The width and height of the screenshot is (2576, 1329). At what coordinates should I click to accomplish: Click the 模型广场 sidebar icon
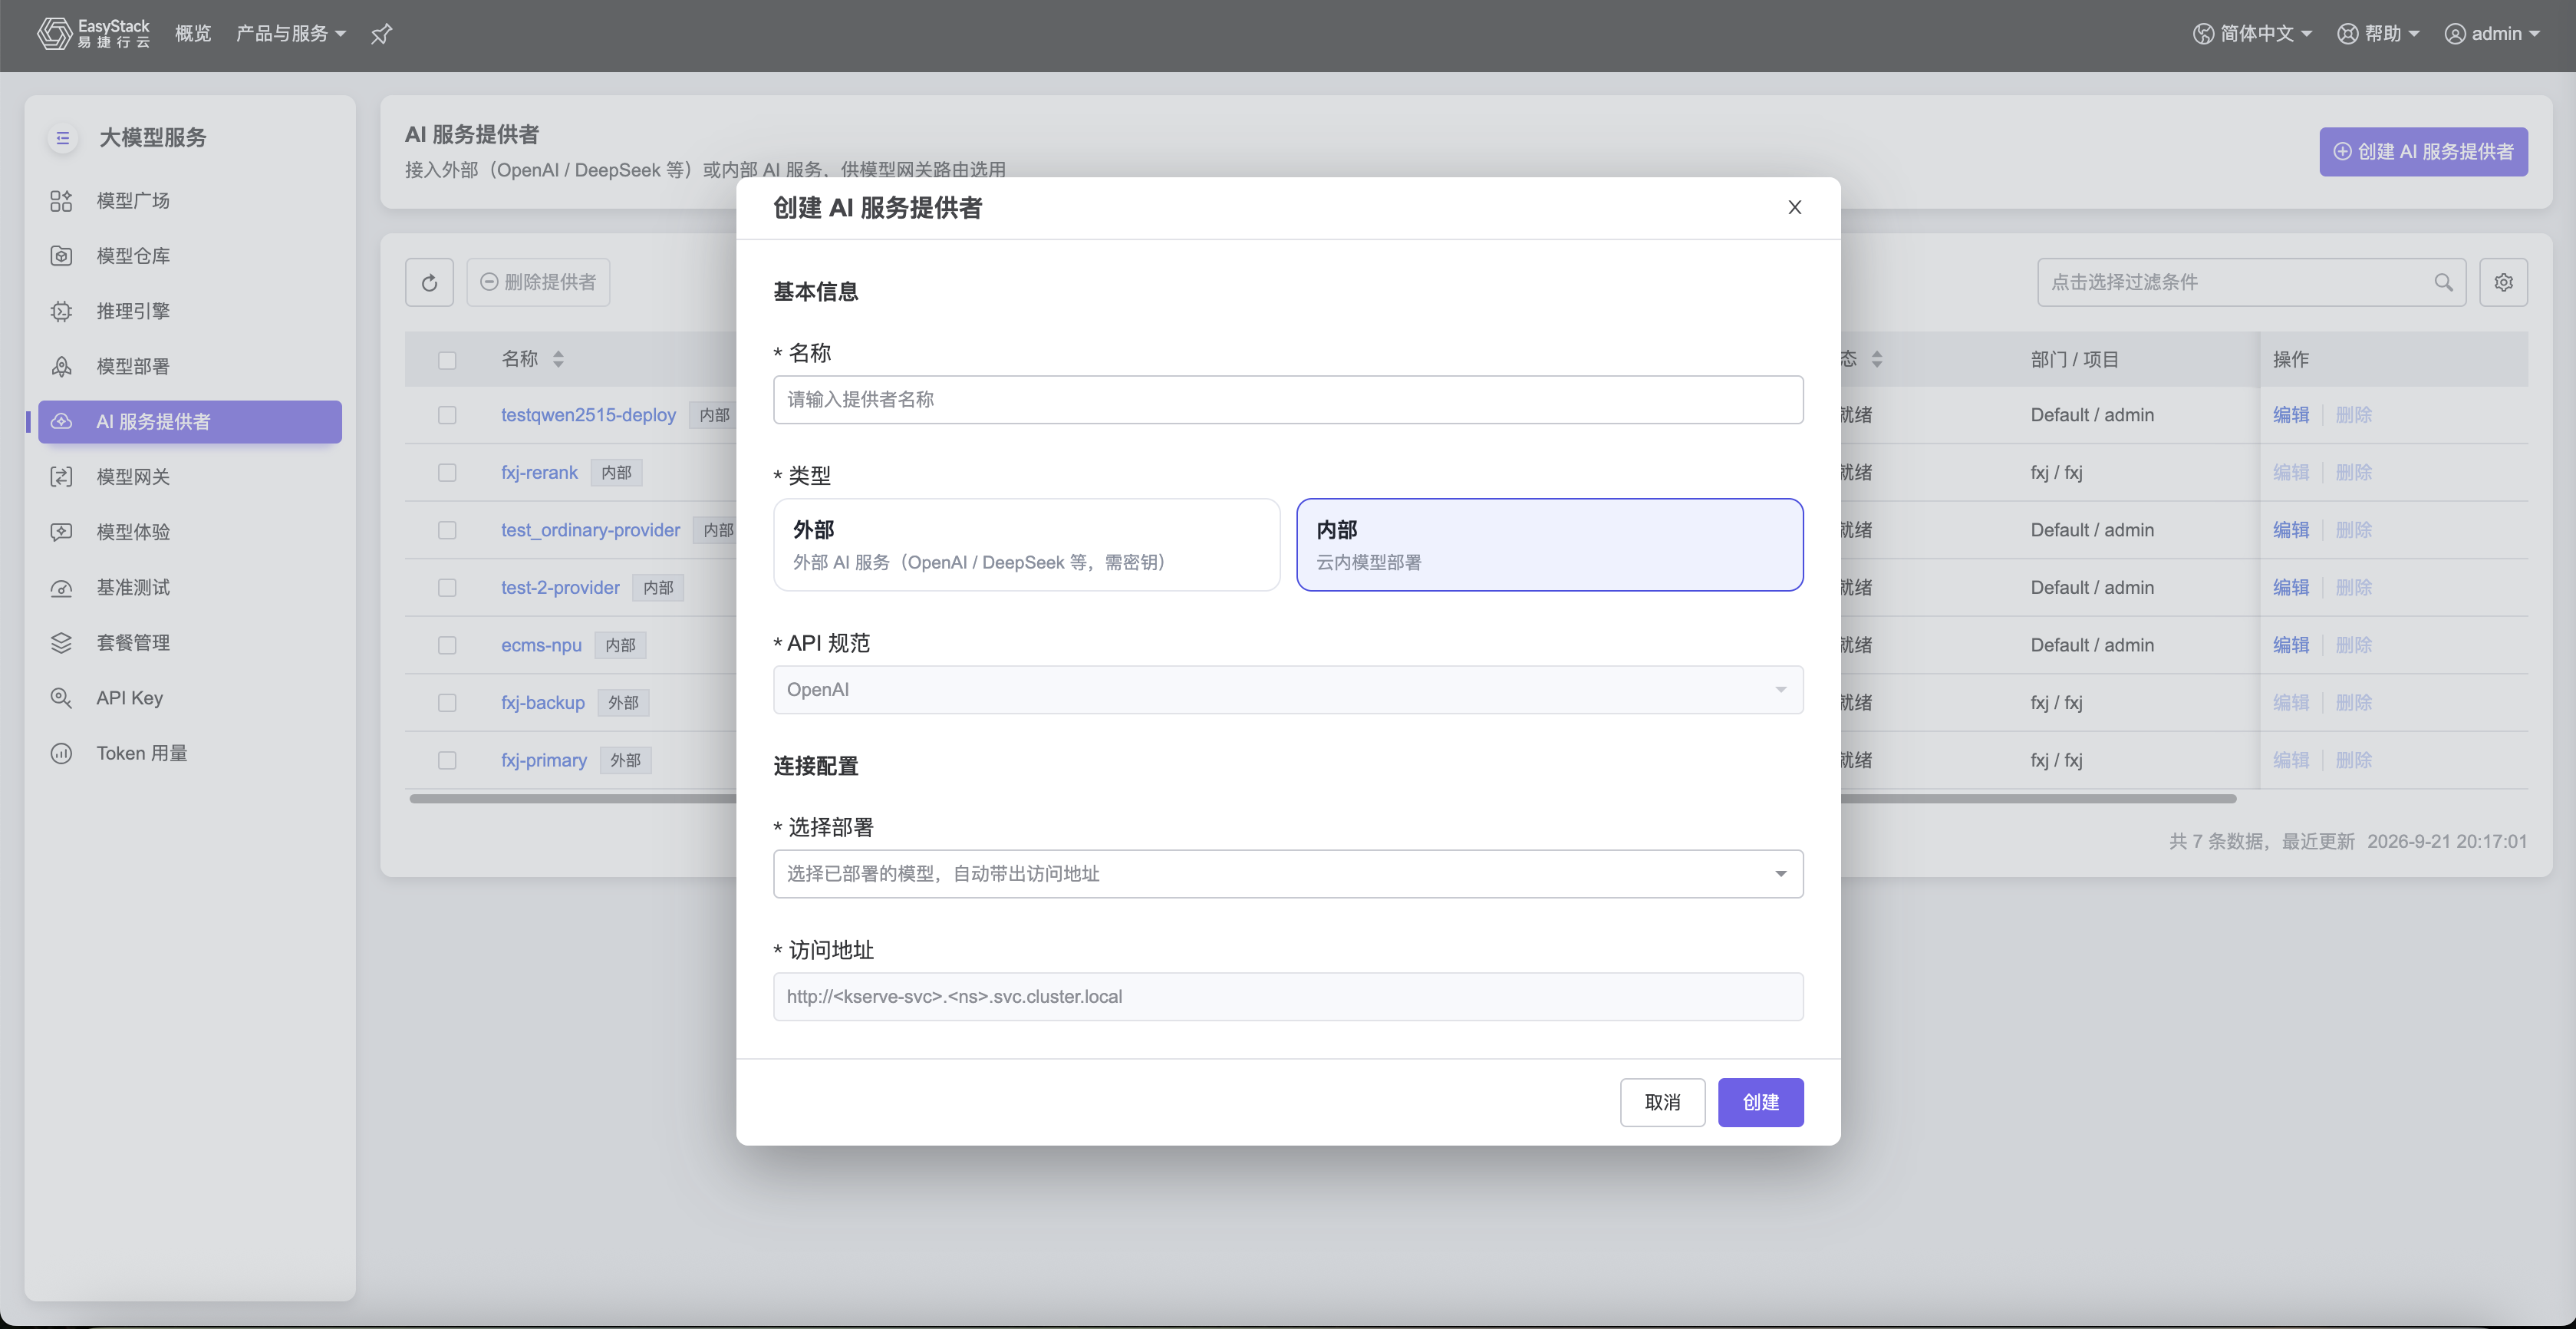pos(61,201)
